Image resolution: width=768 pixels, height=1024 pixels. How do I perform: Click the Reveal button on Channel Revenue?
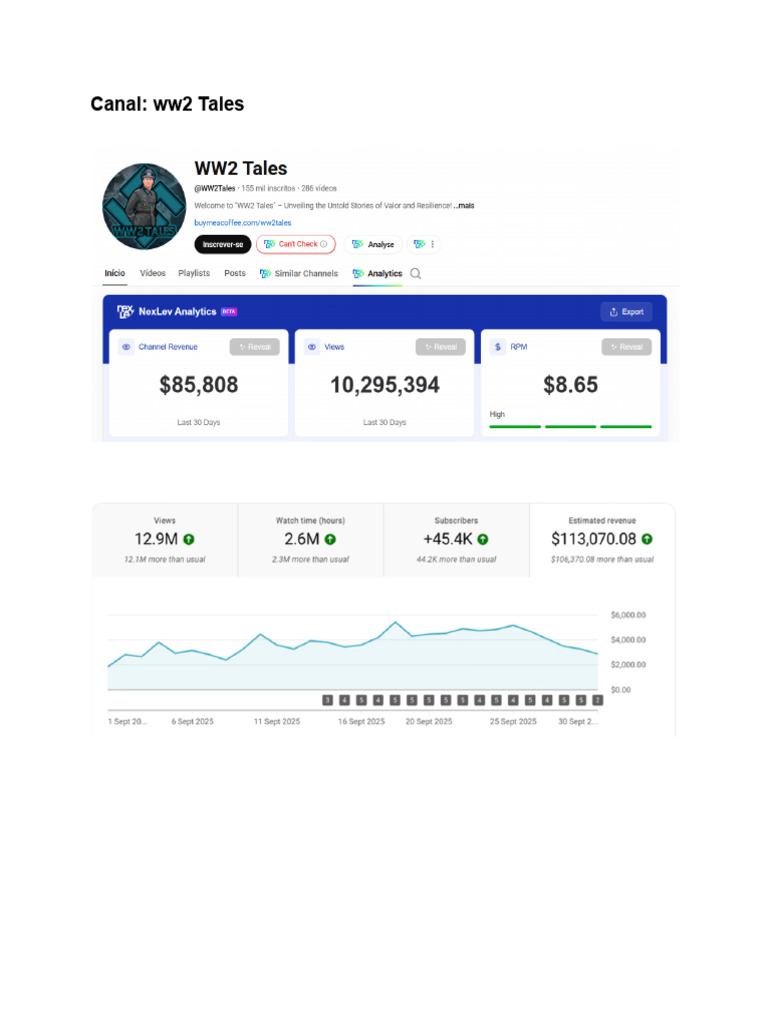click(x=255, y=347)
